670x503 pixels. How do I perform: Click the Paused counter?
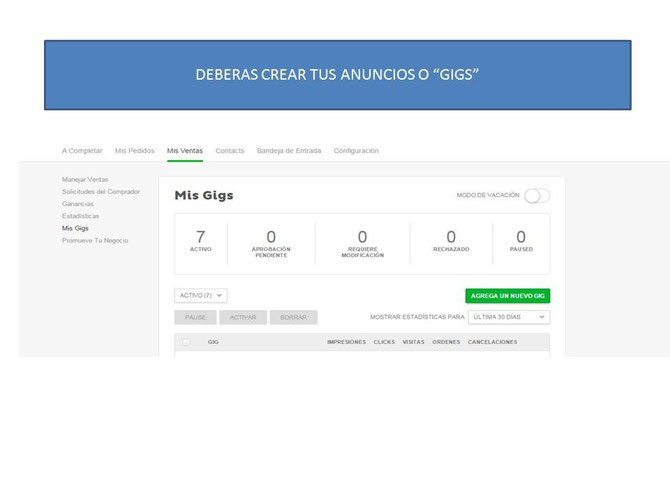[x=521, y=241]
